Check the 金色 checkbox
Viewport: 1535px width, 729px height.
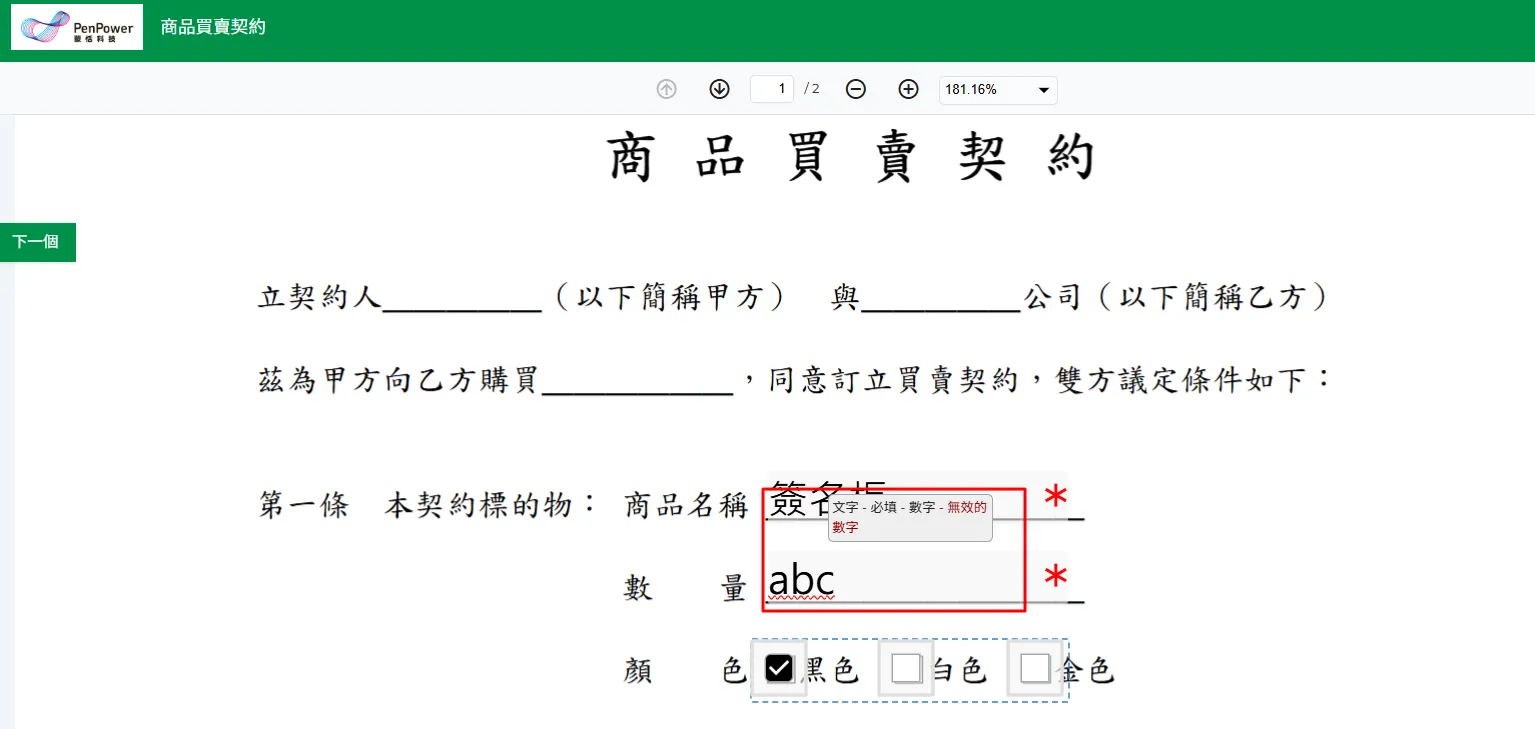pyautogui.click(x=1035, y=668)
